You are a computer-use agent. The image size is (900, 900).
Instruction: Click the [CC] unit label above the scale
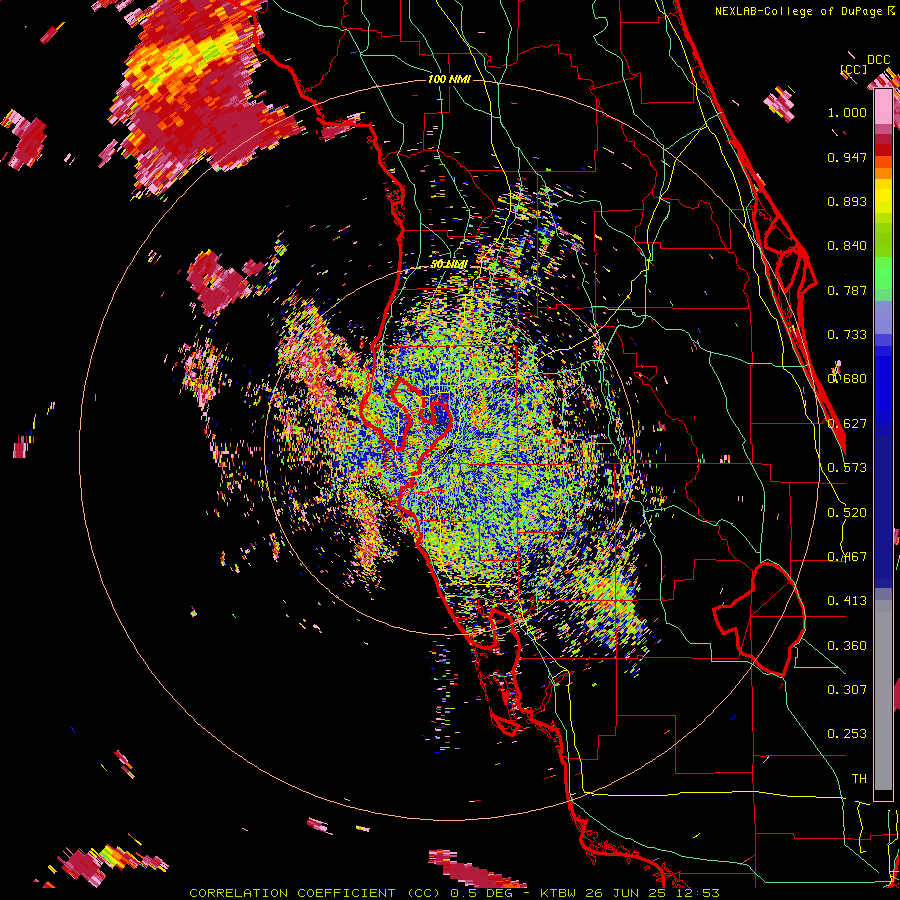click(x=854, y=69)
